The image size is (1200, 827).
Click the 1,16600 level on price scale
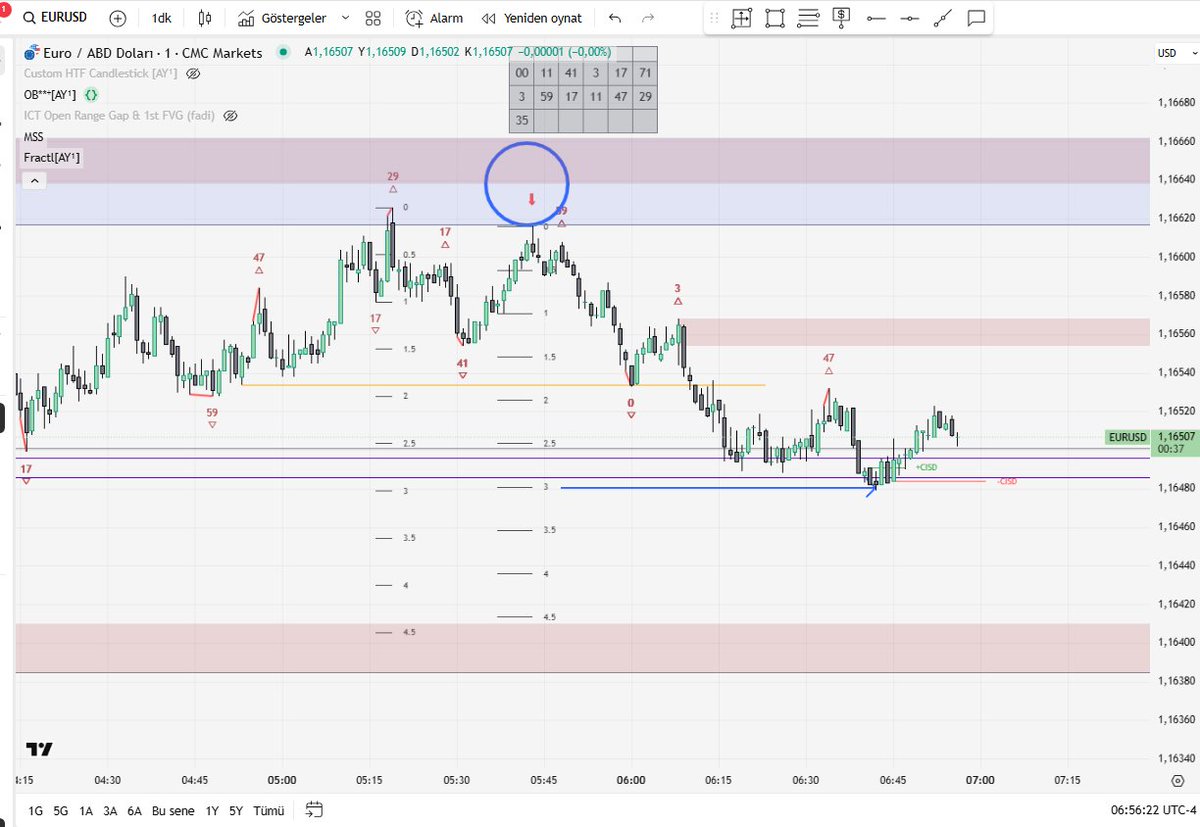coord(1176,256)
